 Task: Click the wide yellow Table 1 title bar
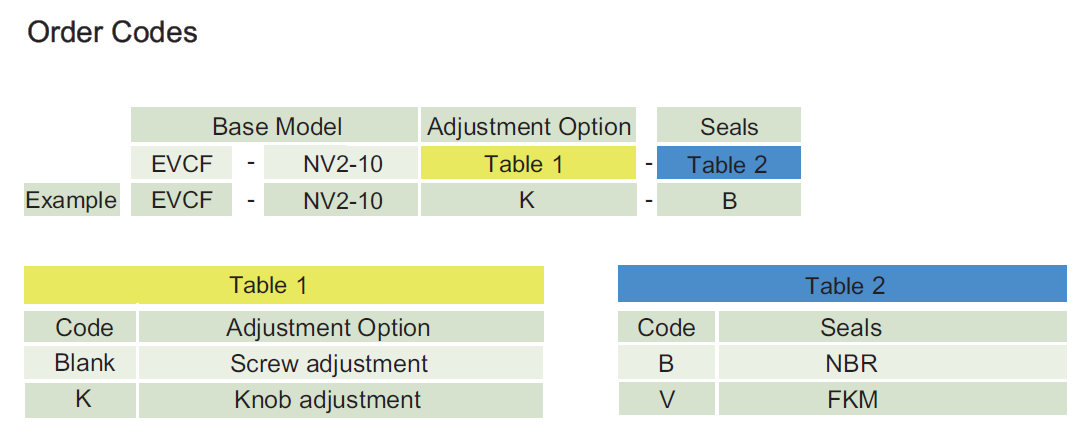coord(283,285)
